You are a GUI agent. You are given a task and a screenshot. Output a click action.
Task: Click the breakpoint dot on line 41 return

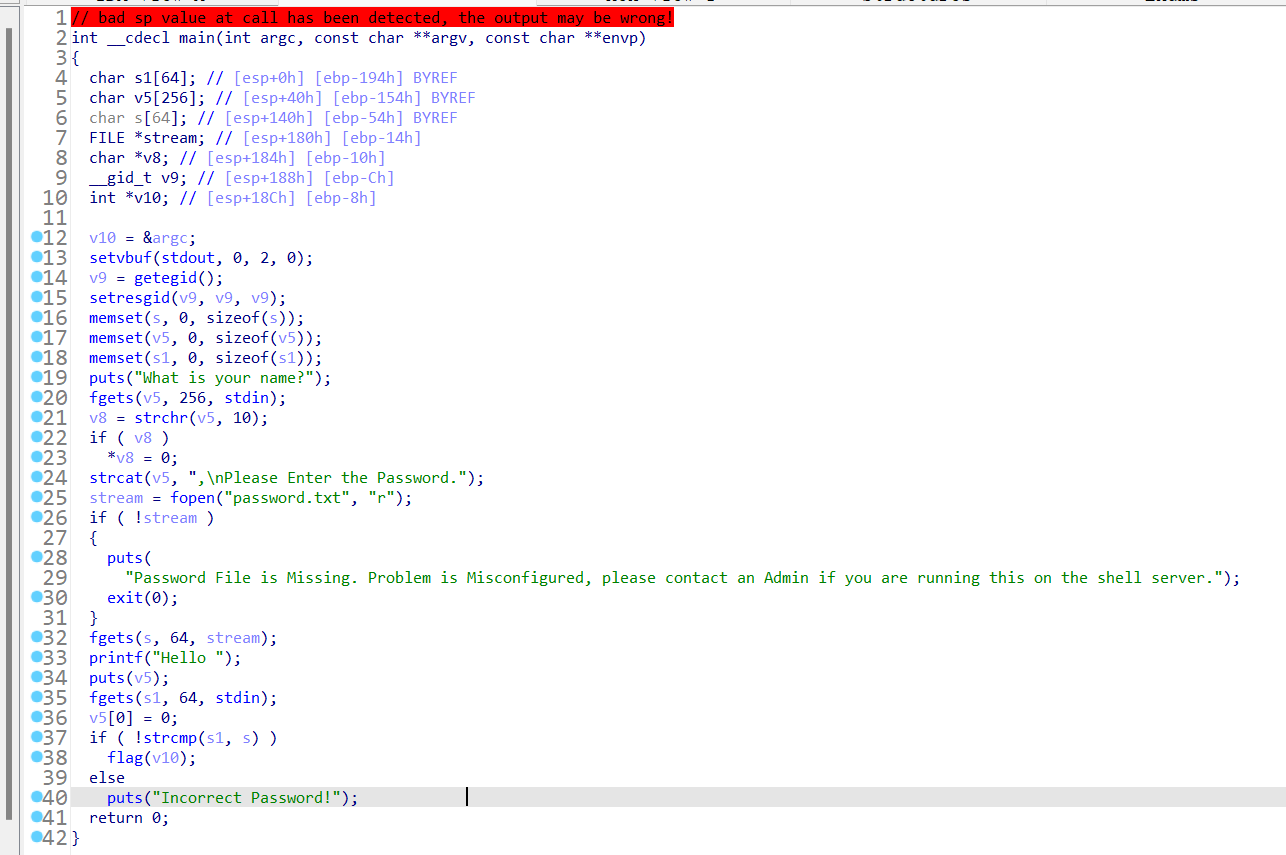(36, 818)
